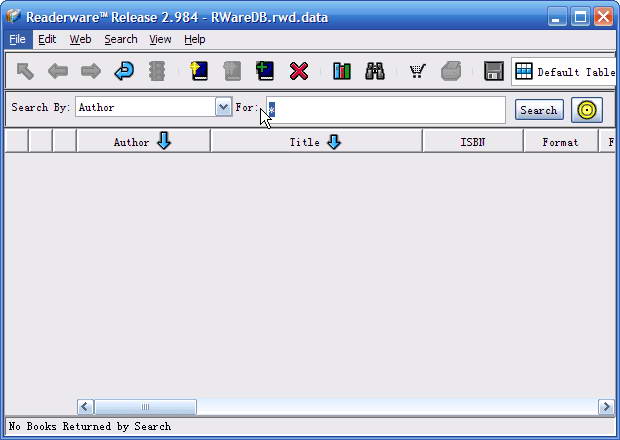
Task: Open the File menu
Action: pos(17,40)
